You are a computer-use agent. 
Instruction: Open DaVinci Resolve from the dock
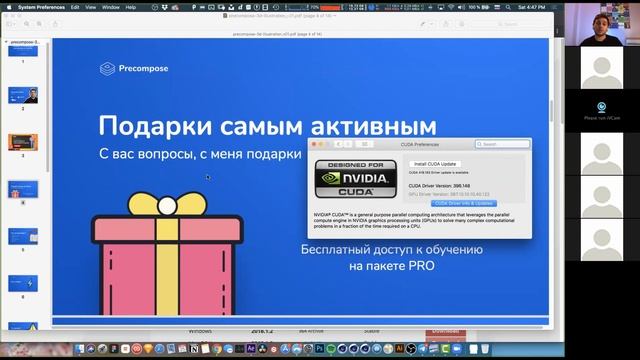(262, 349)
